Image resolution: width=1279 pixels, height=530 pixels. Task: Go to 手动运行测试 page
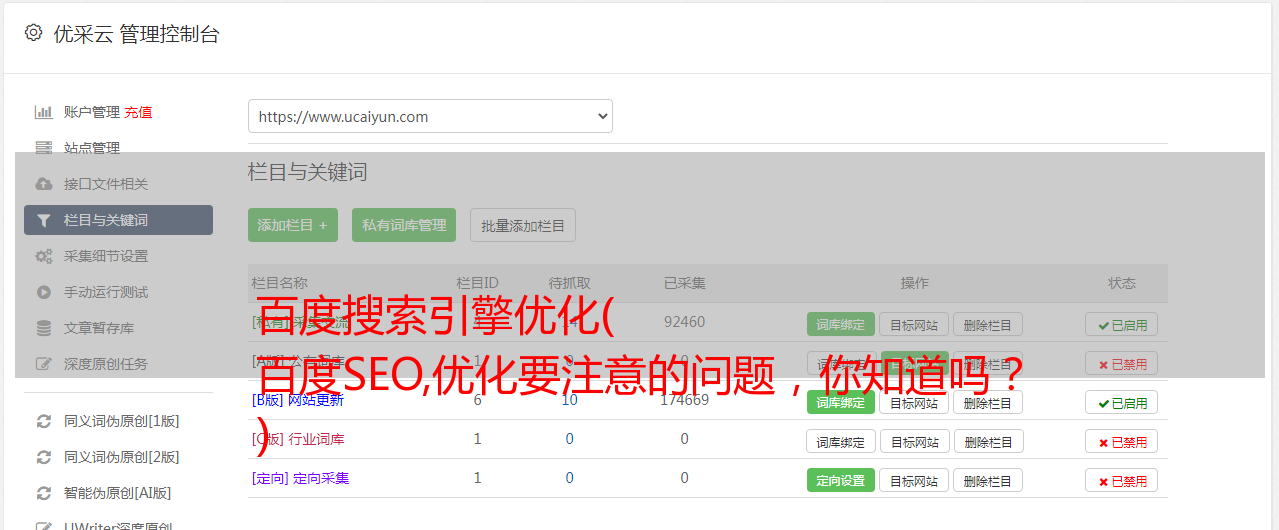106,292
